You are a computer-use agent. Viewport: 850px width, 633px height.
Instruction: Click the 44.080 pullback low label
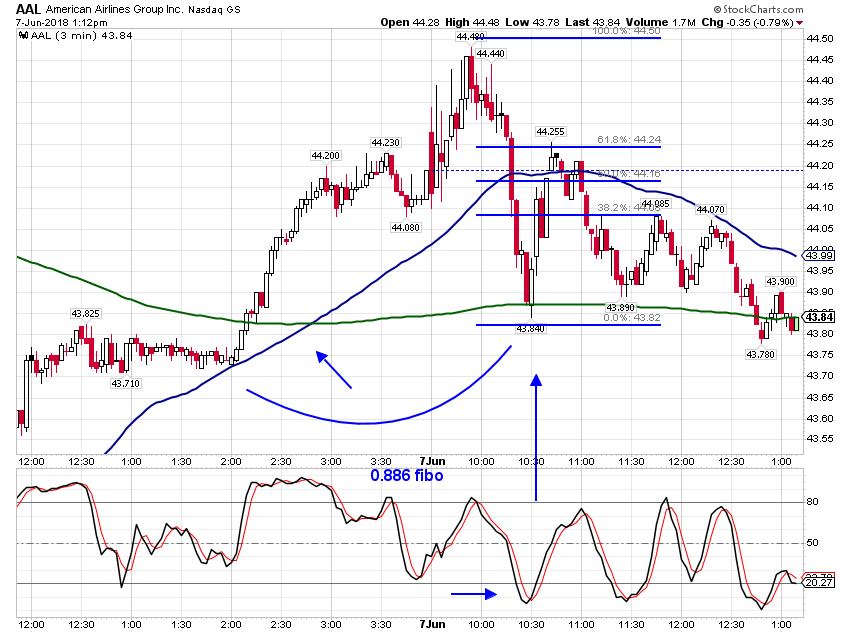coord(405,228)
